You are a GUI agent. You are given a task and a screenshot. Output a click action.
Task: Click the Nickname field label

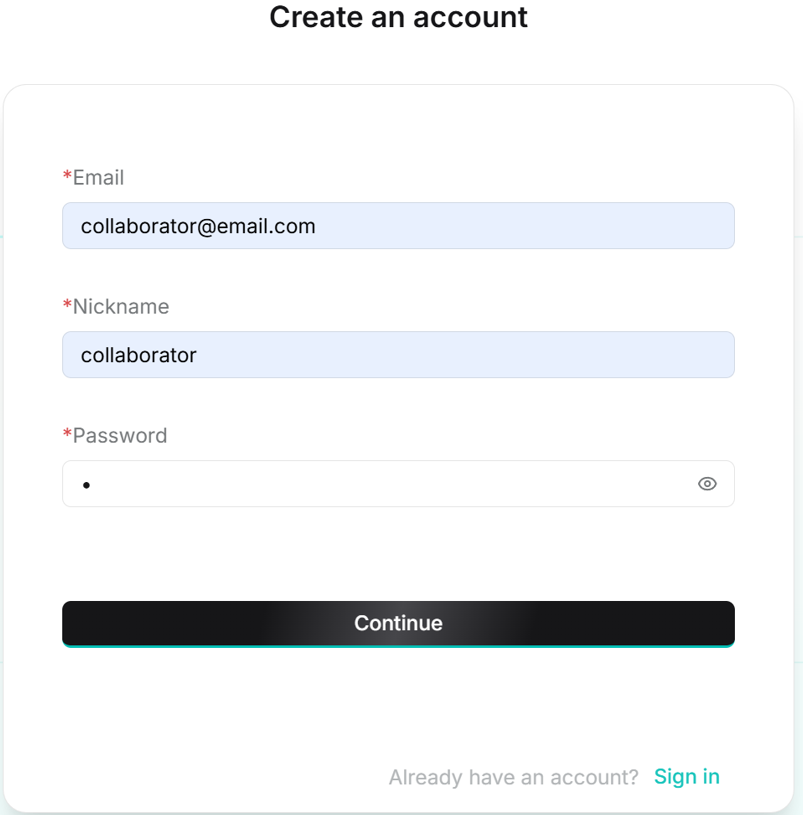click(x=121, y=307)
